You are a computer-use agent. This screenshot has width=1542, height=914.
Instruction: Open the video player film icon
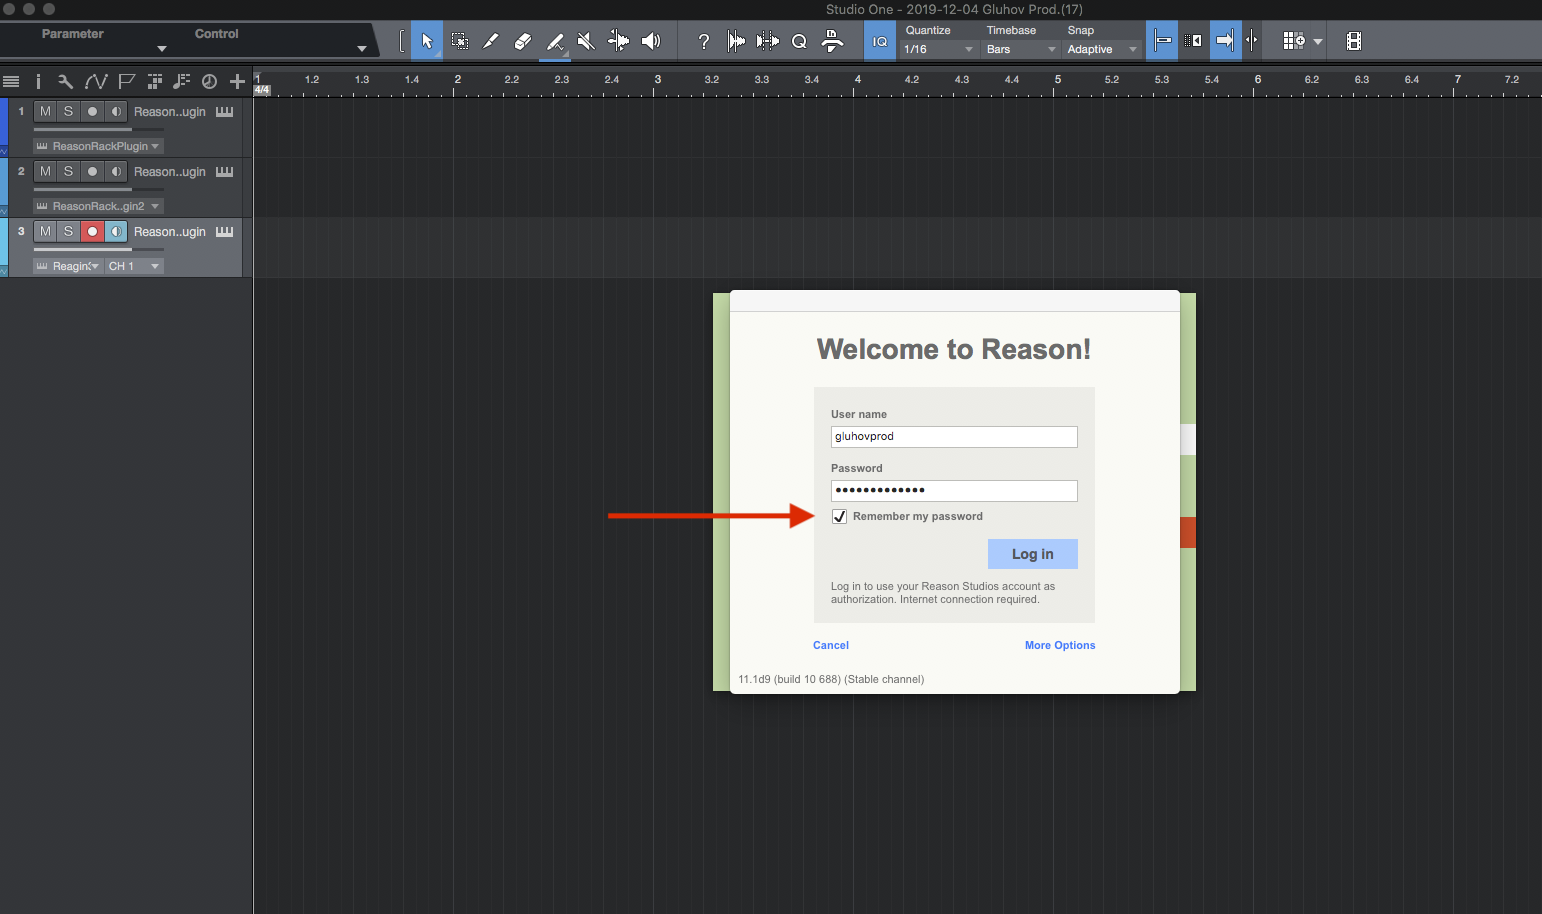coord(1353,41)
